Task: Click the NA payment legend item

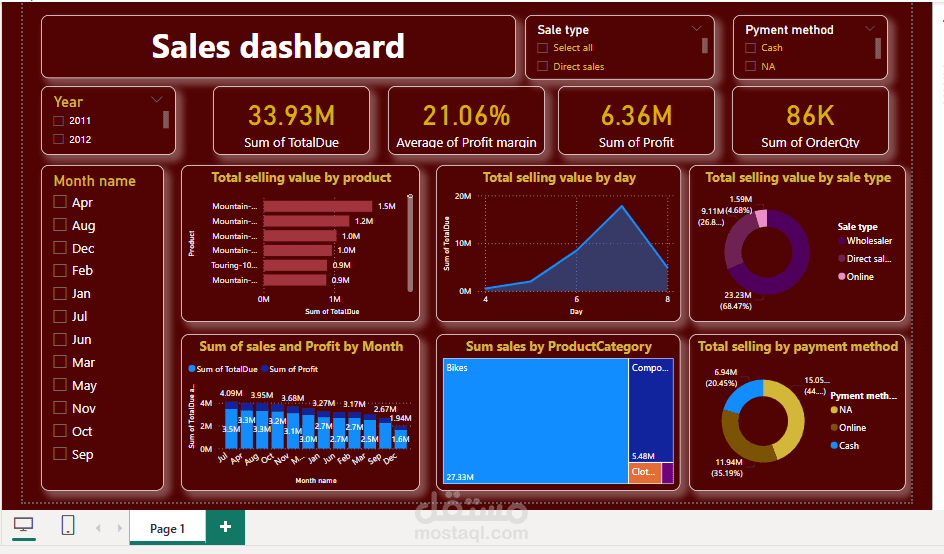Action: click(x=842, y=410)
